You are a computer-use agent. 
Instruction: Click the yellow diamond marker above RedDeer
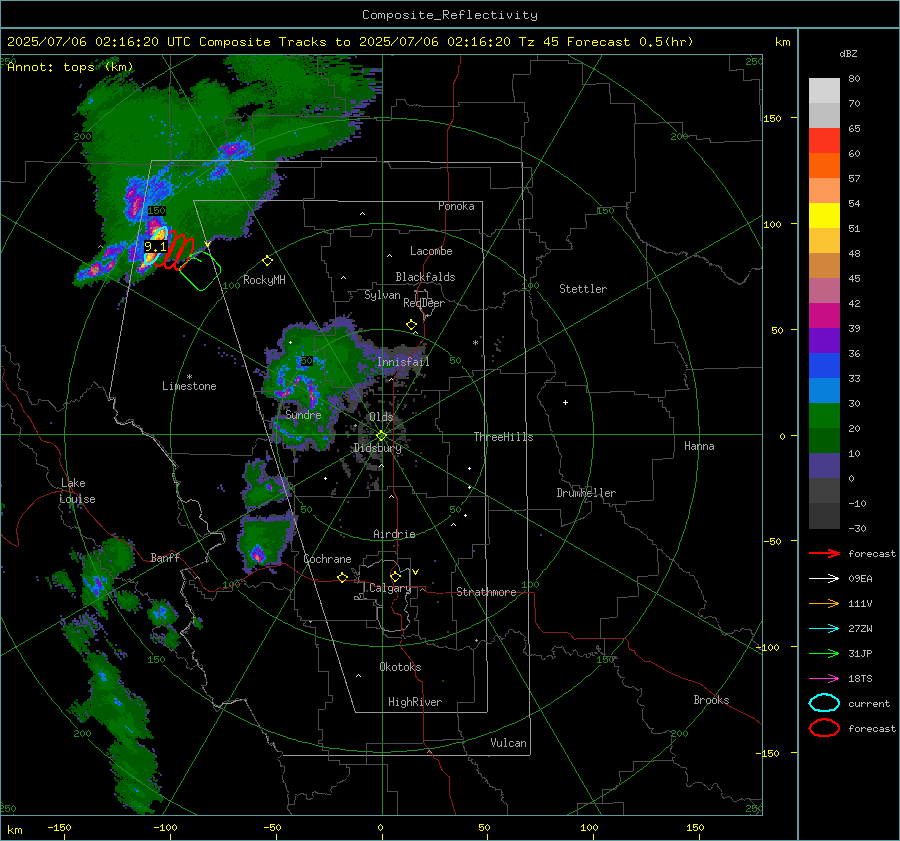coord(411,325)
